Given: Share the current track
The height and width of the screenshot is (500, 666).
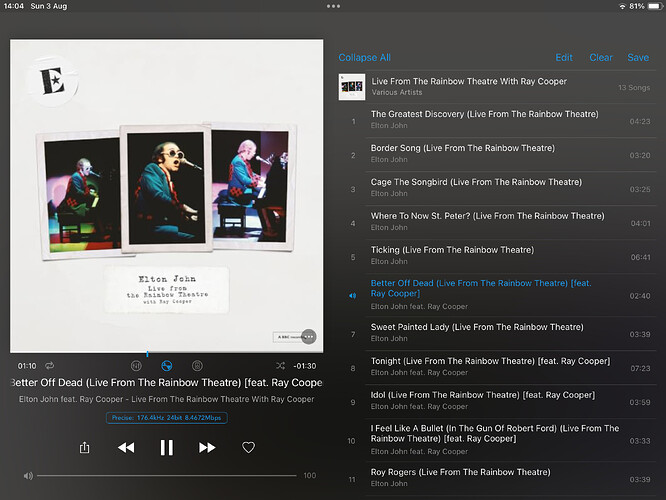Looking at the screenshot, I should 85,447.
